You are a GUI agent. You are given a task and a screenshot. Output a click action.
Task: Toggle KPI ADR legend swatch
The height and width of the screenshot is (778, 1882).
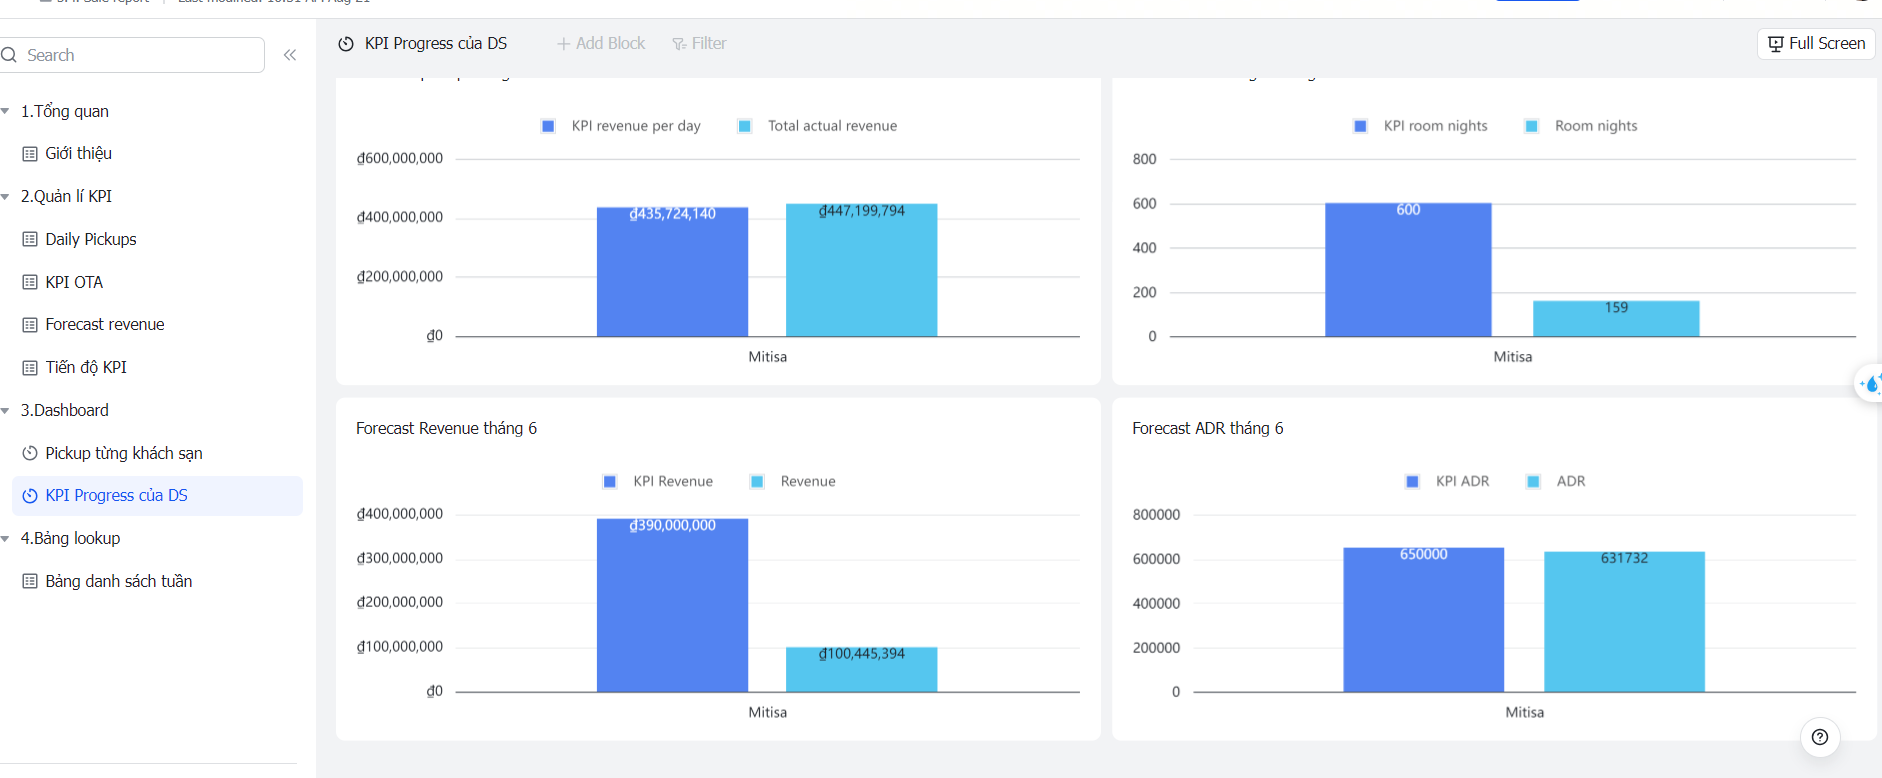(1412, 482)
